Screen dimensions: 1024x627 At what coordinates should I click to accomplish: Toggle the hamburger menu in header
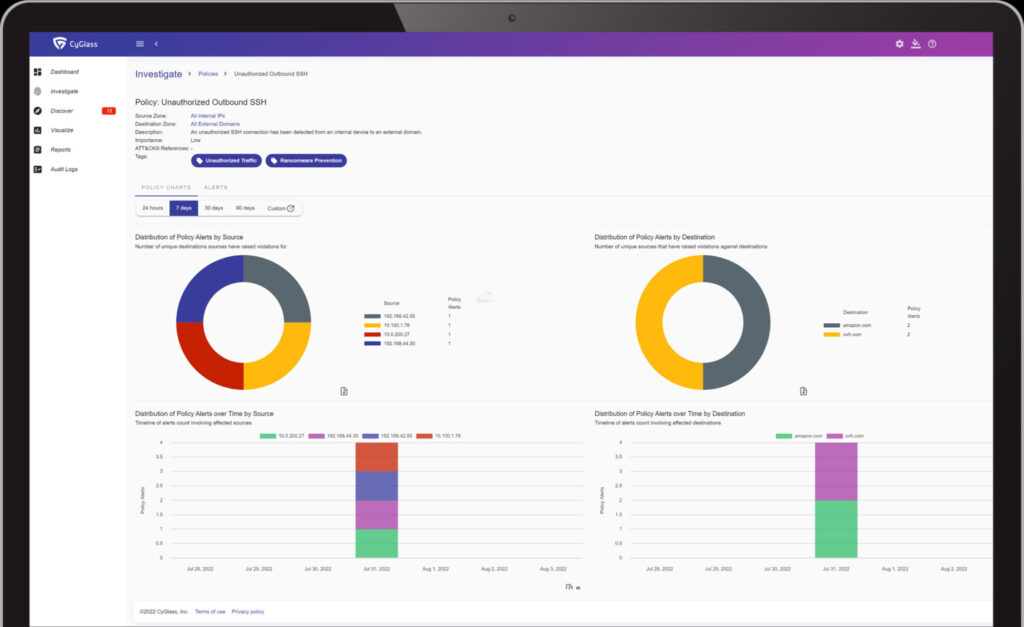(x=140, y=44)
